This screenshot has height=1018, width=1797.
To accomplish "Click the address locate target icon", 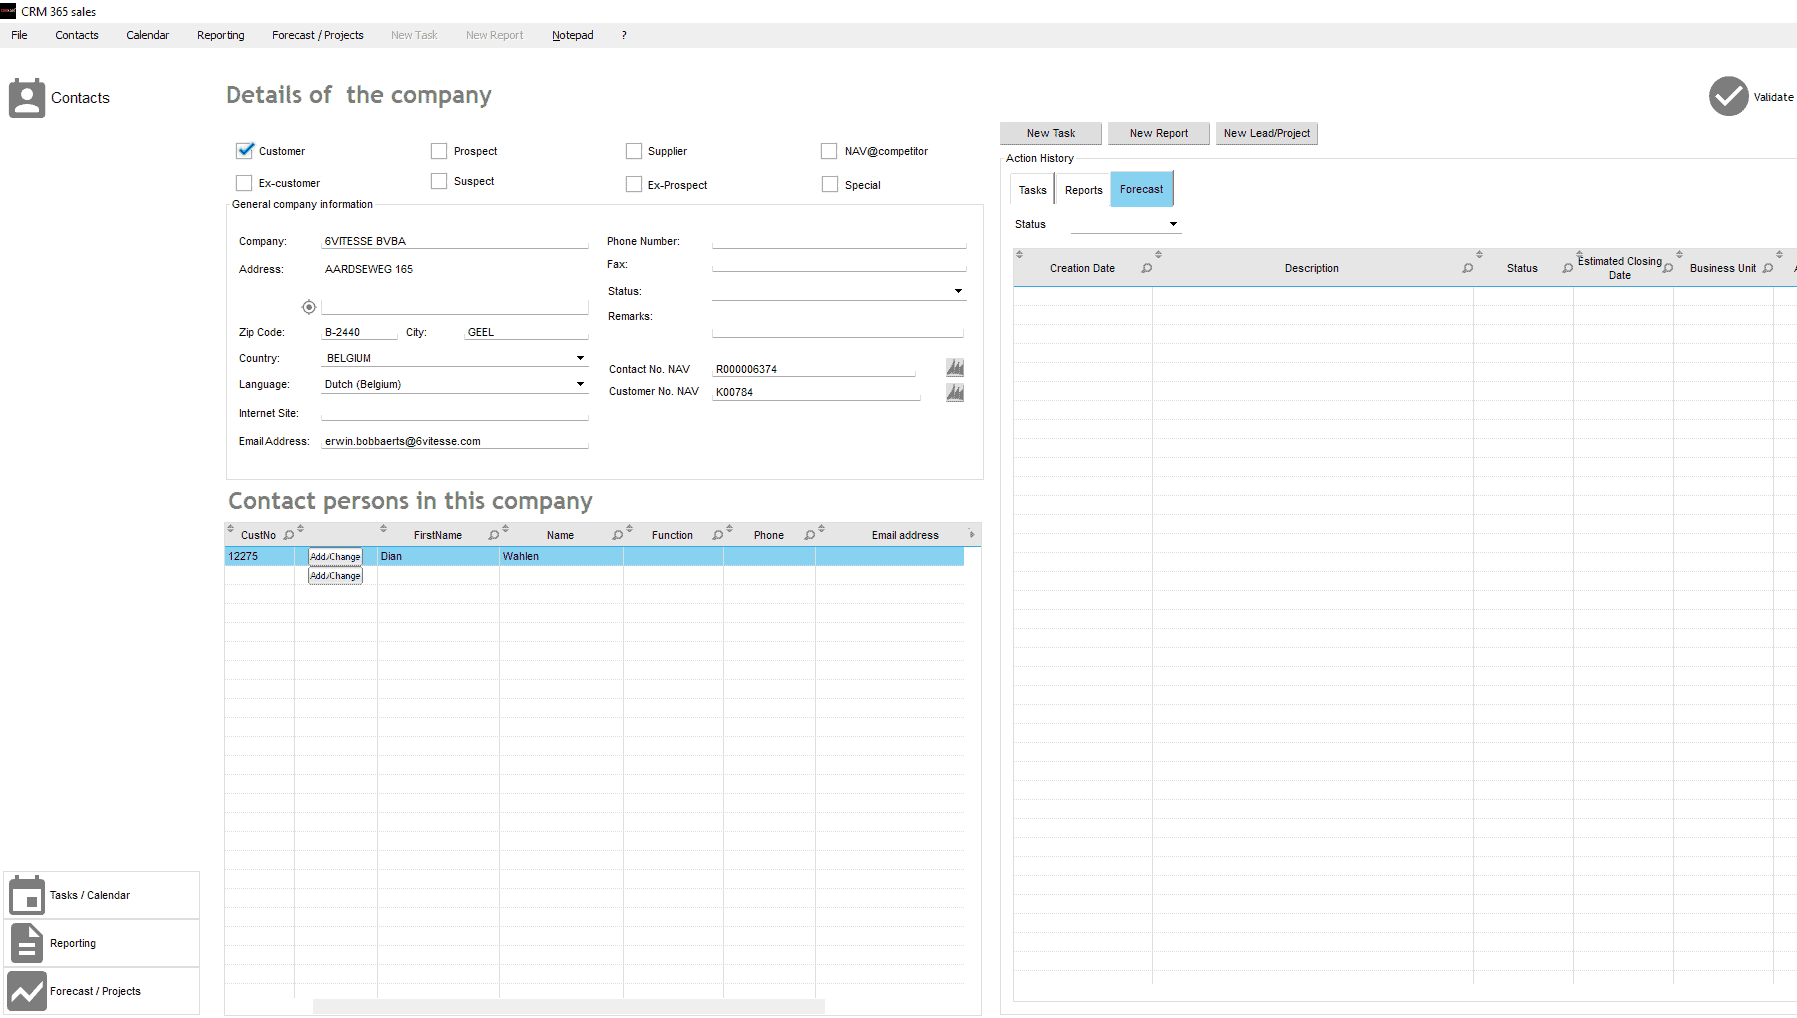I will point(309,307).
